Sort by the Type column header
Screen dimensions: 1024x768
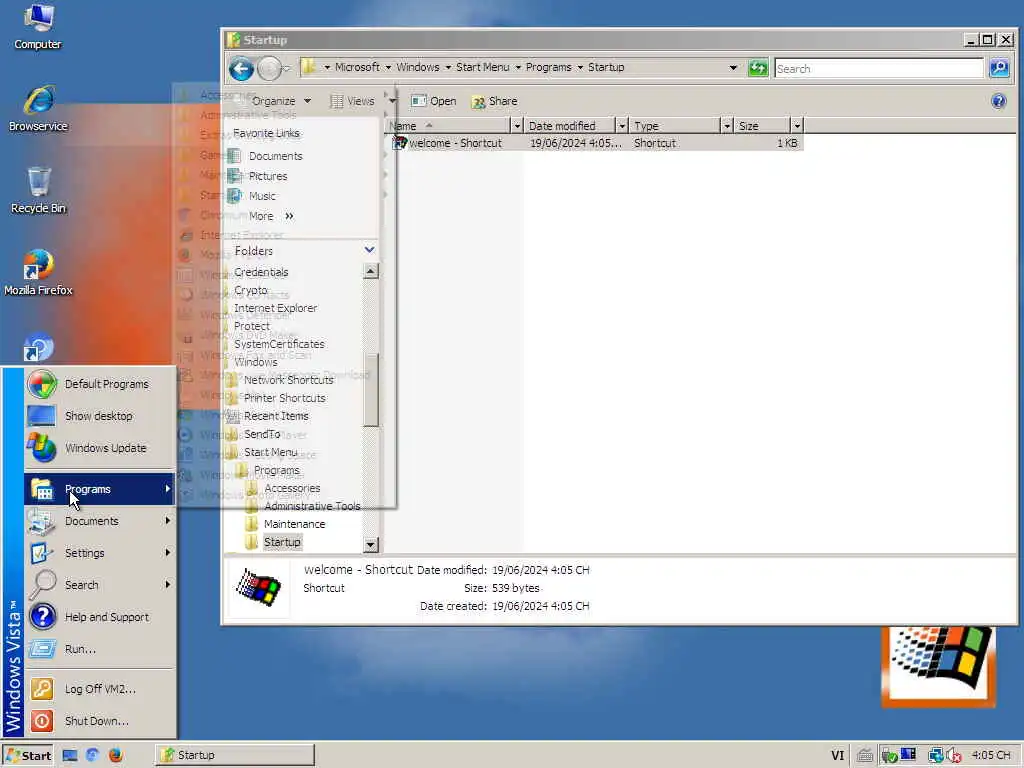675,125
